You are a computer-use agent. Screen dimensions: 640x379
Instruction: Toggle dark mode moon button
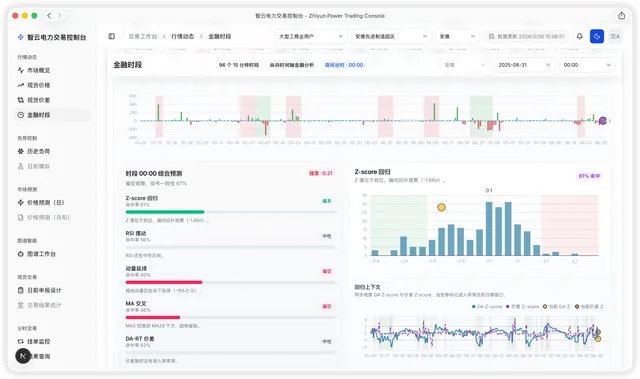[x=597, y=36]
